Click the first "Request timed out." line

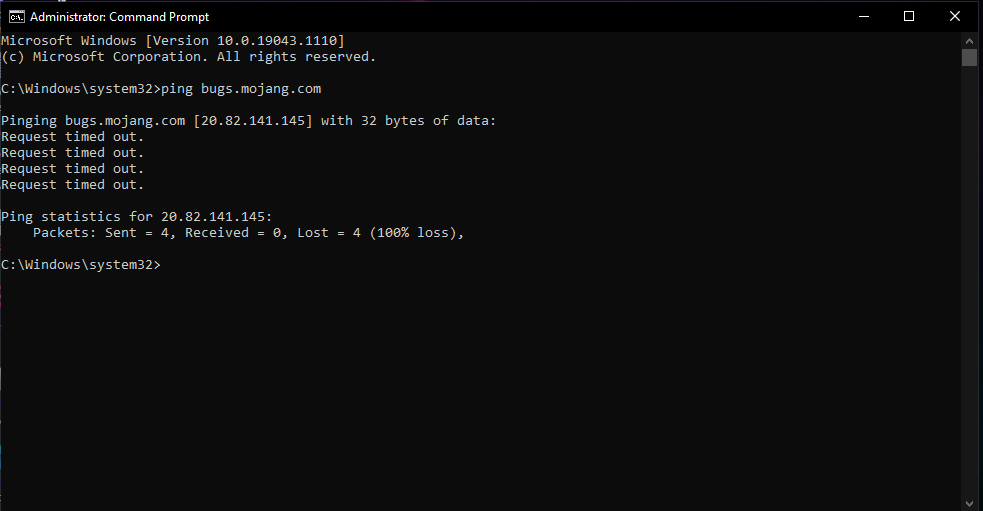[73, 137]
